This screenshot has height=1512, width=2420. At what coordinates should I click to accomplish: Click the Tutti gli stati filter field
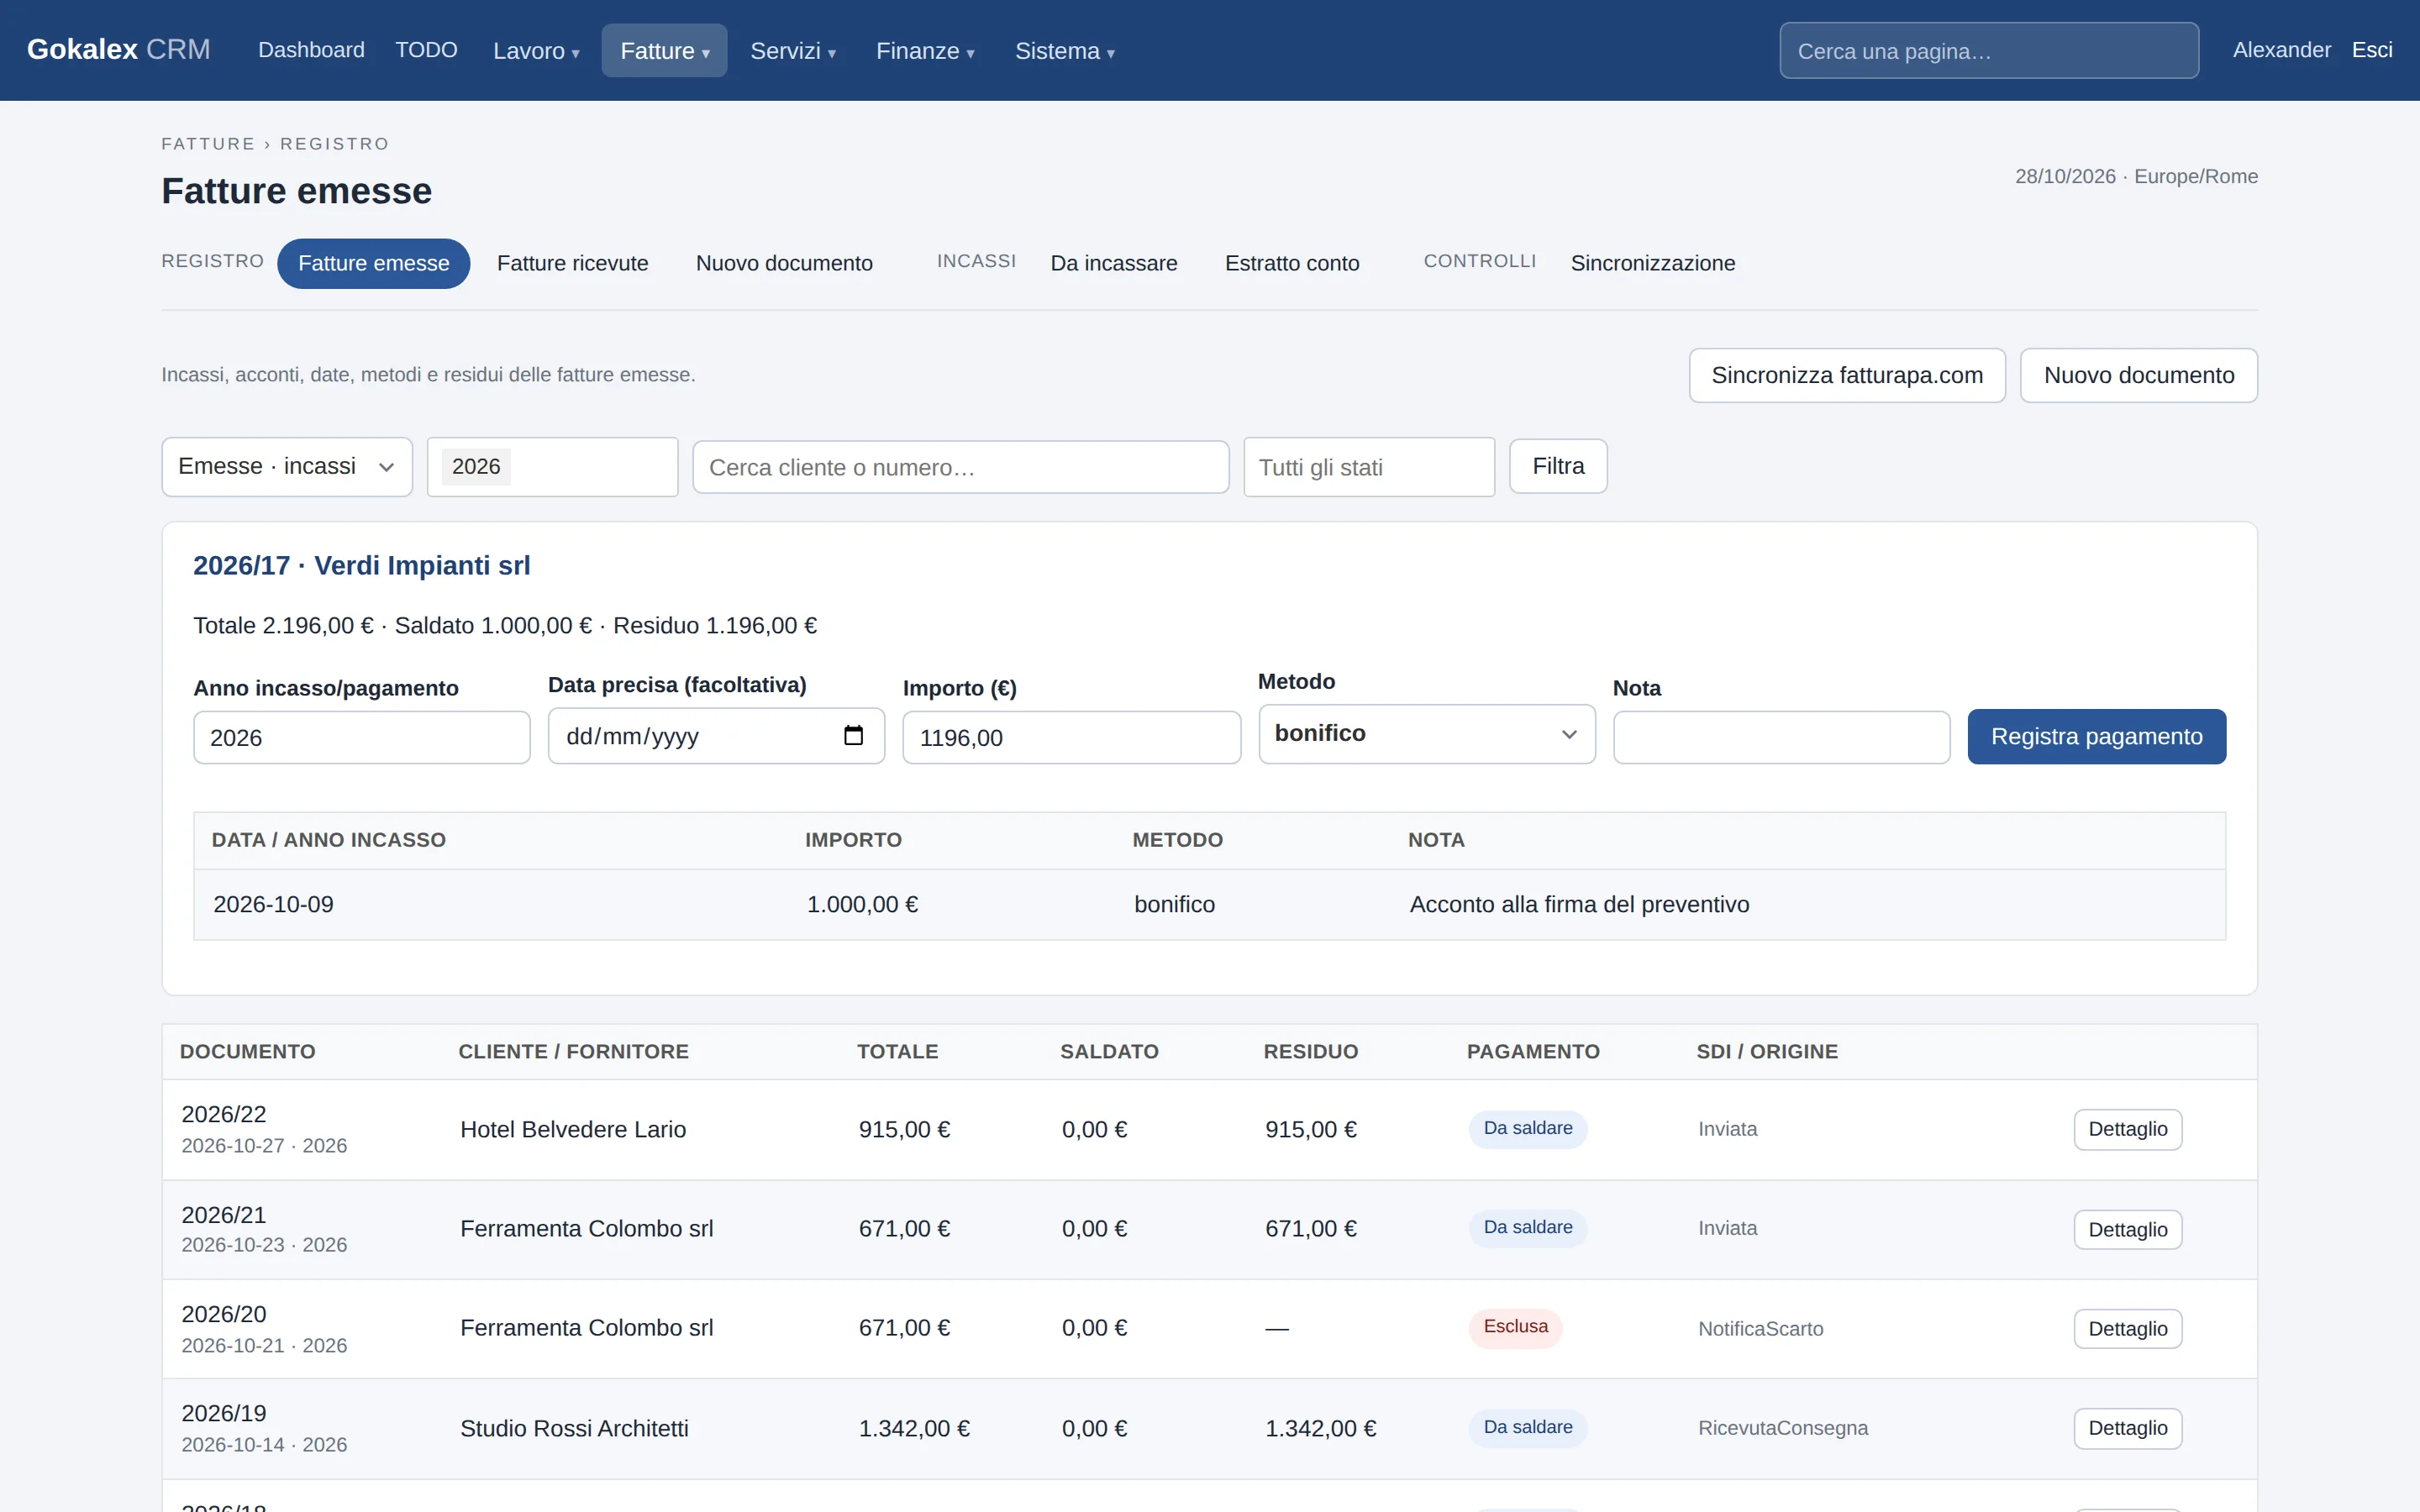pyautogui.click(x=1369, y=467)
